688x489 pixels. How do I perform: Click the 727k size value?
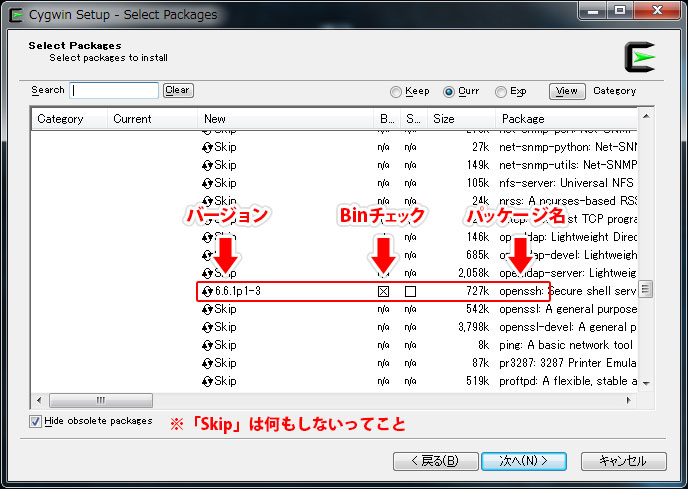pos(478,291)
